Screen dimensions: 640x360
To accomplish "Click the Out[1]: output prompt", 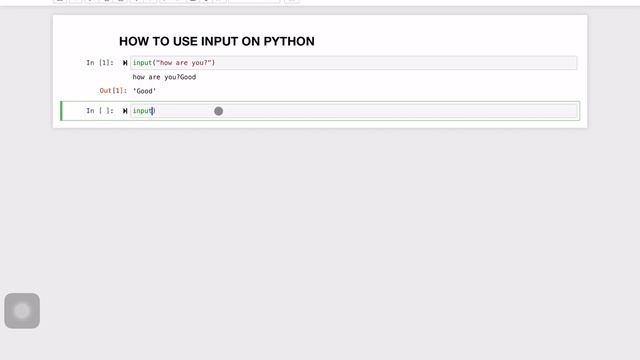I will click(x=113, y=91).
